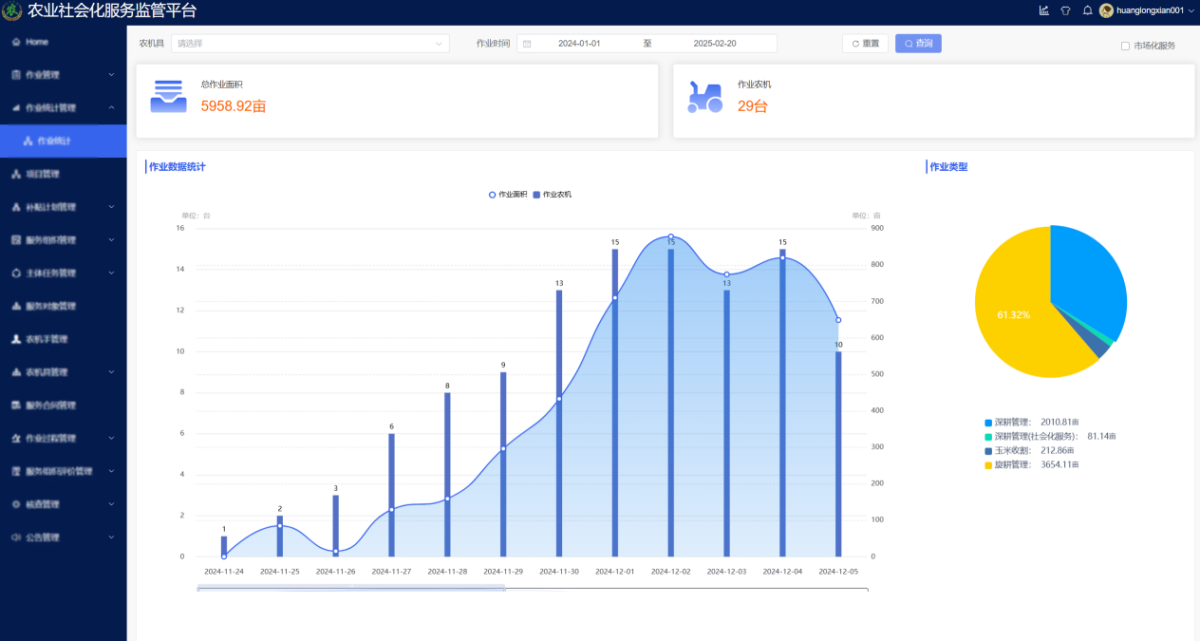The width and height of the screenshot is (1200, 641).
Task: Open the 农机具 selection dropdown
Action: (310, 44)
